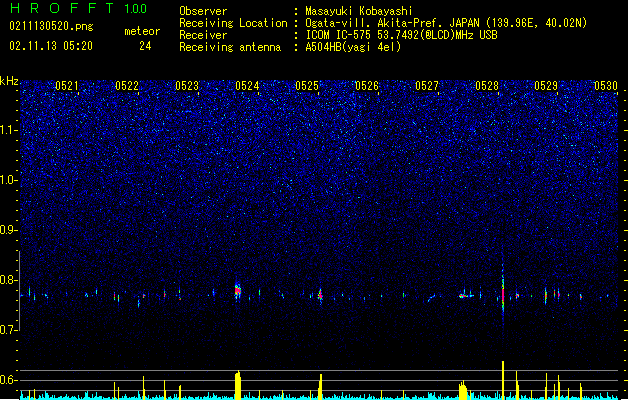629x400 pixels.
Task: Click the wide yellow power bar after 0527
Action: click(x=463, y=390)
